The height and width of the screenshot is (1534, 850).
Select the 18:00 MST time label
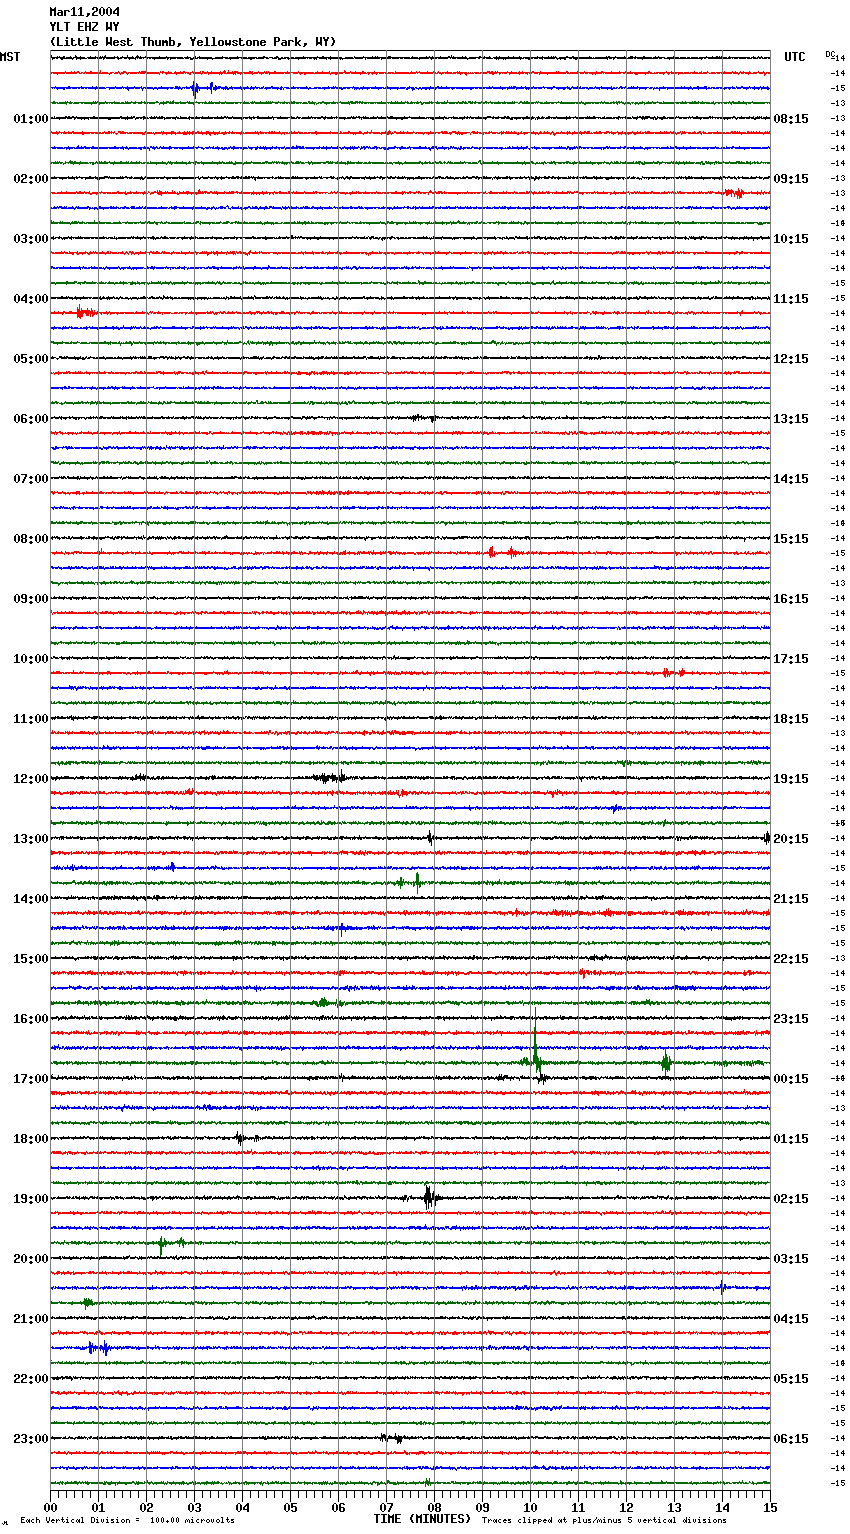pyautogui.click(x=30, y=1139)
